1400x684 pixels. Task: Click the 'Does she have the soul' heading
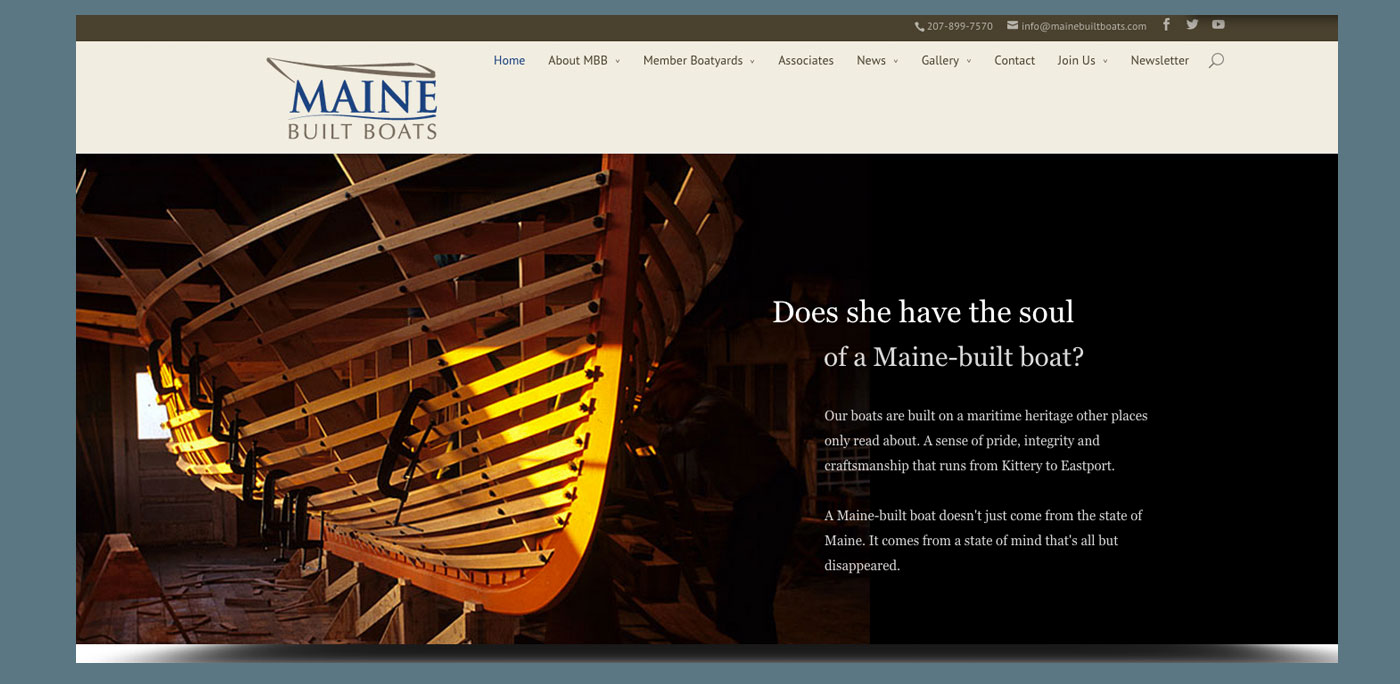pyautogui.click(x=923, y=312)
